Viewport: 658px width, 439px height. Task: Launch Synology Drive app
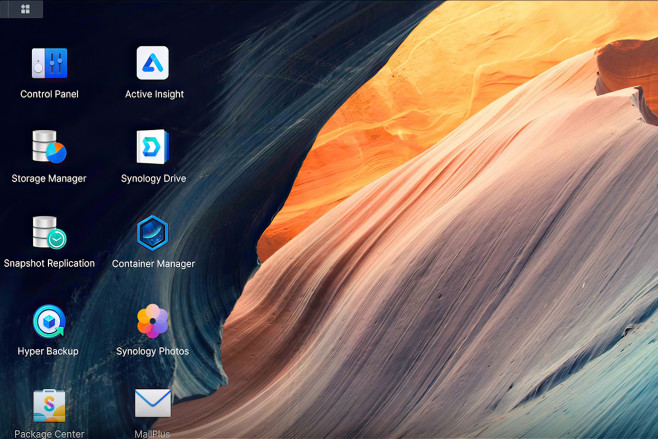pos(153,146)
